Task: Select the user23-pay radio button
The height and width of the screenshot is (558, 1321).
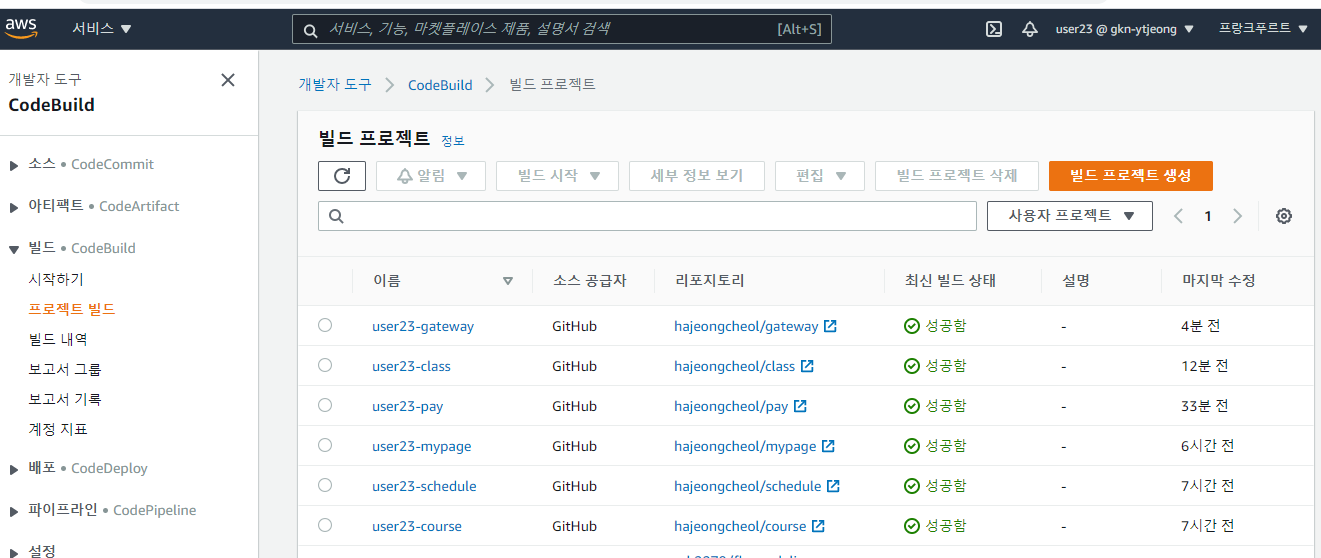Action: pos(325,405)
